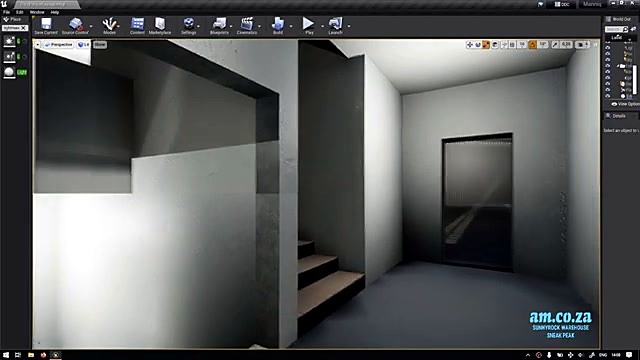The height and width of the screenshot is (360, 640).
Task: Toggle grid snapping in viewport toolbar
Action: 512,44
